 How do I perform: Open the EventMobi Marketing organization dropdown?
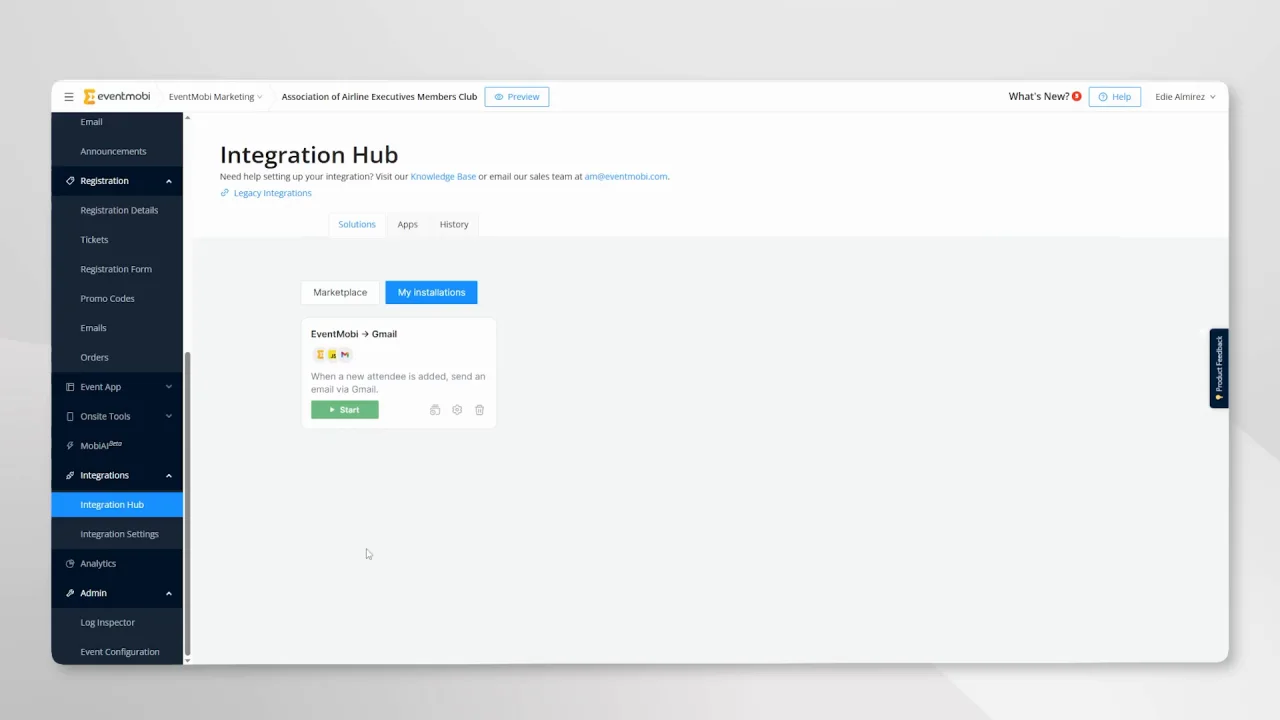[x=215, y=97]
